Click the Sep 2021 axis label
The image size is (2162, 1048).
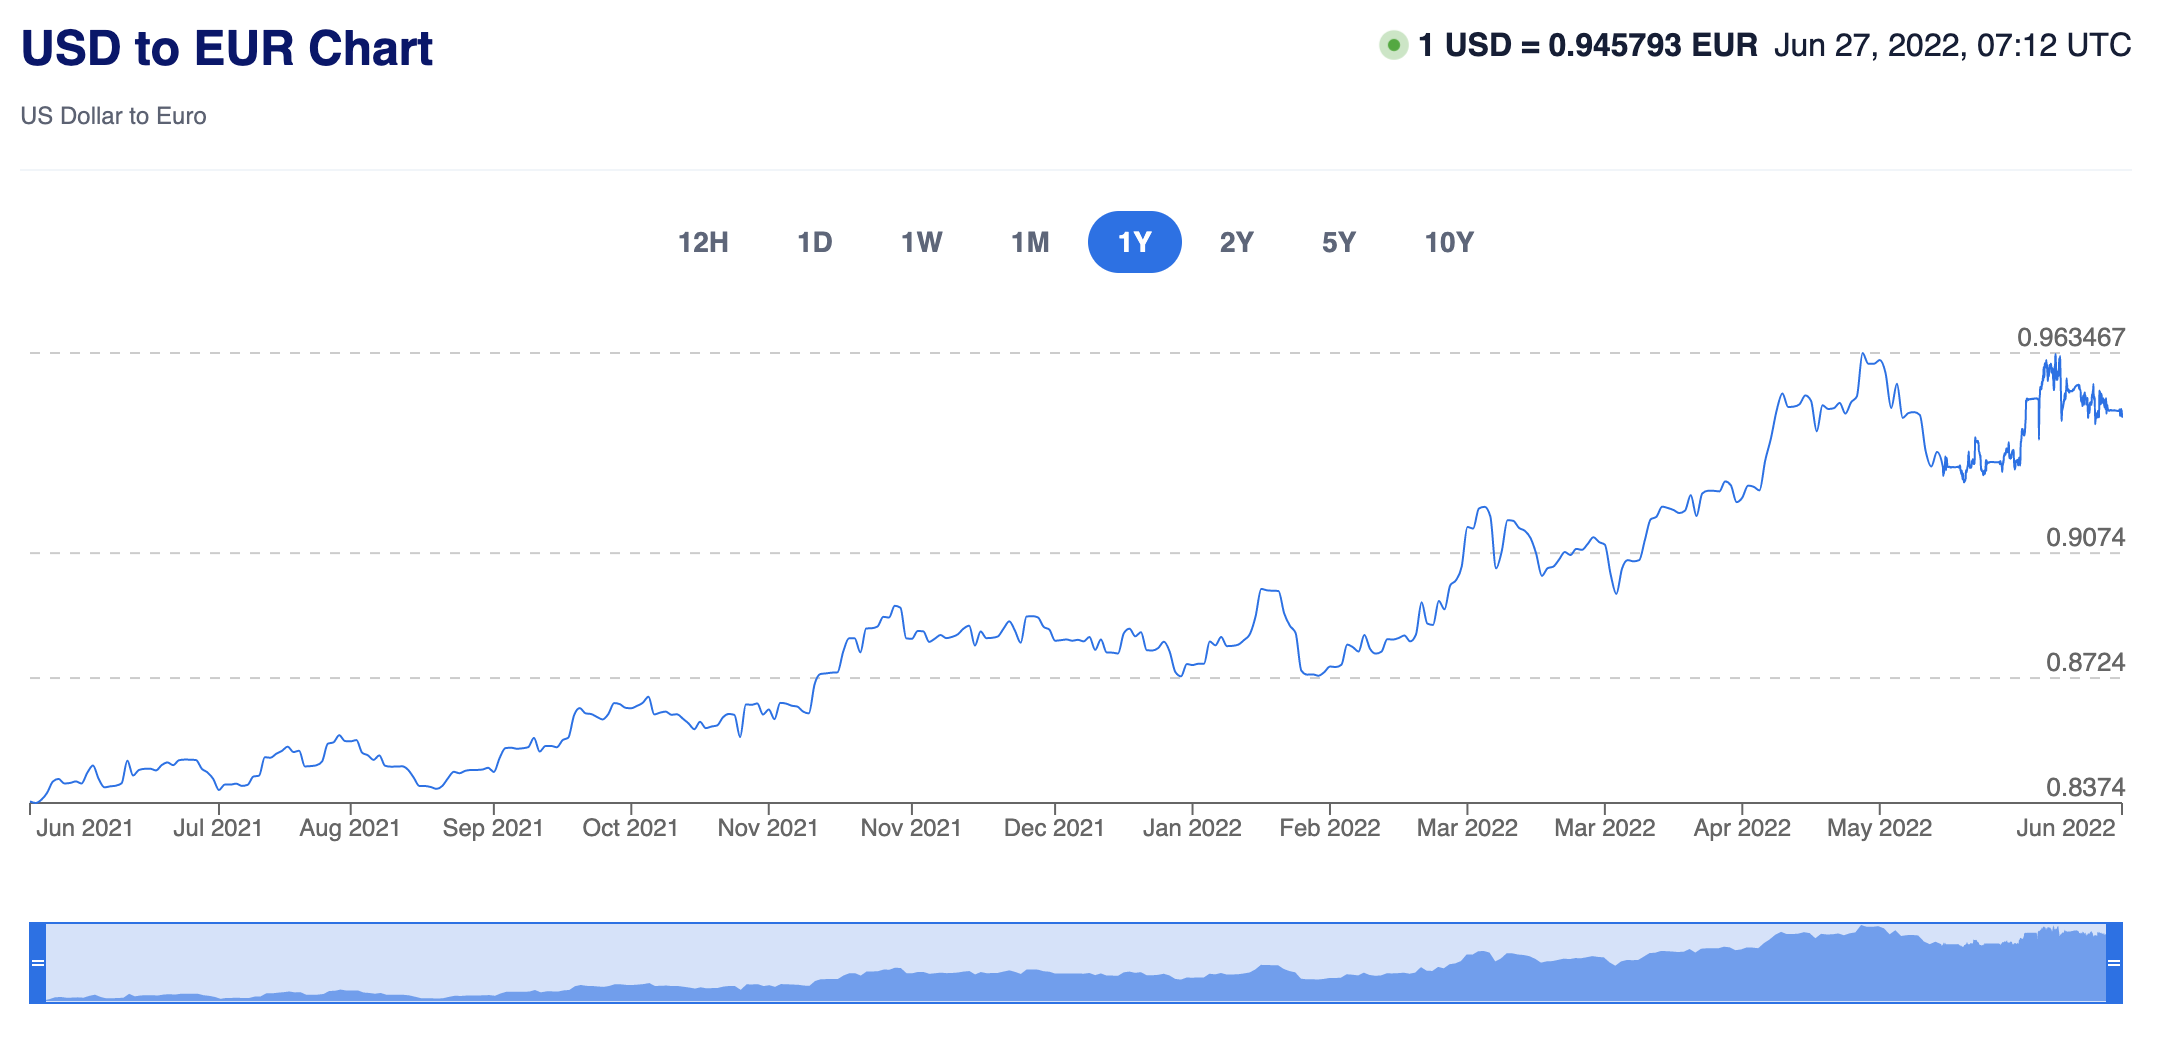pyautogui.click(x=492, y=828)
